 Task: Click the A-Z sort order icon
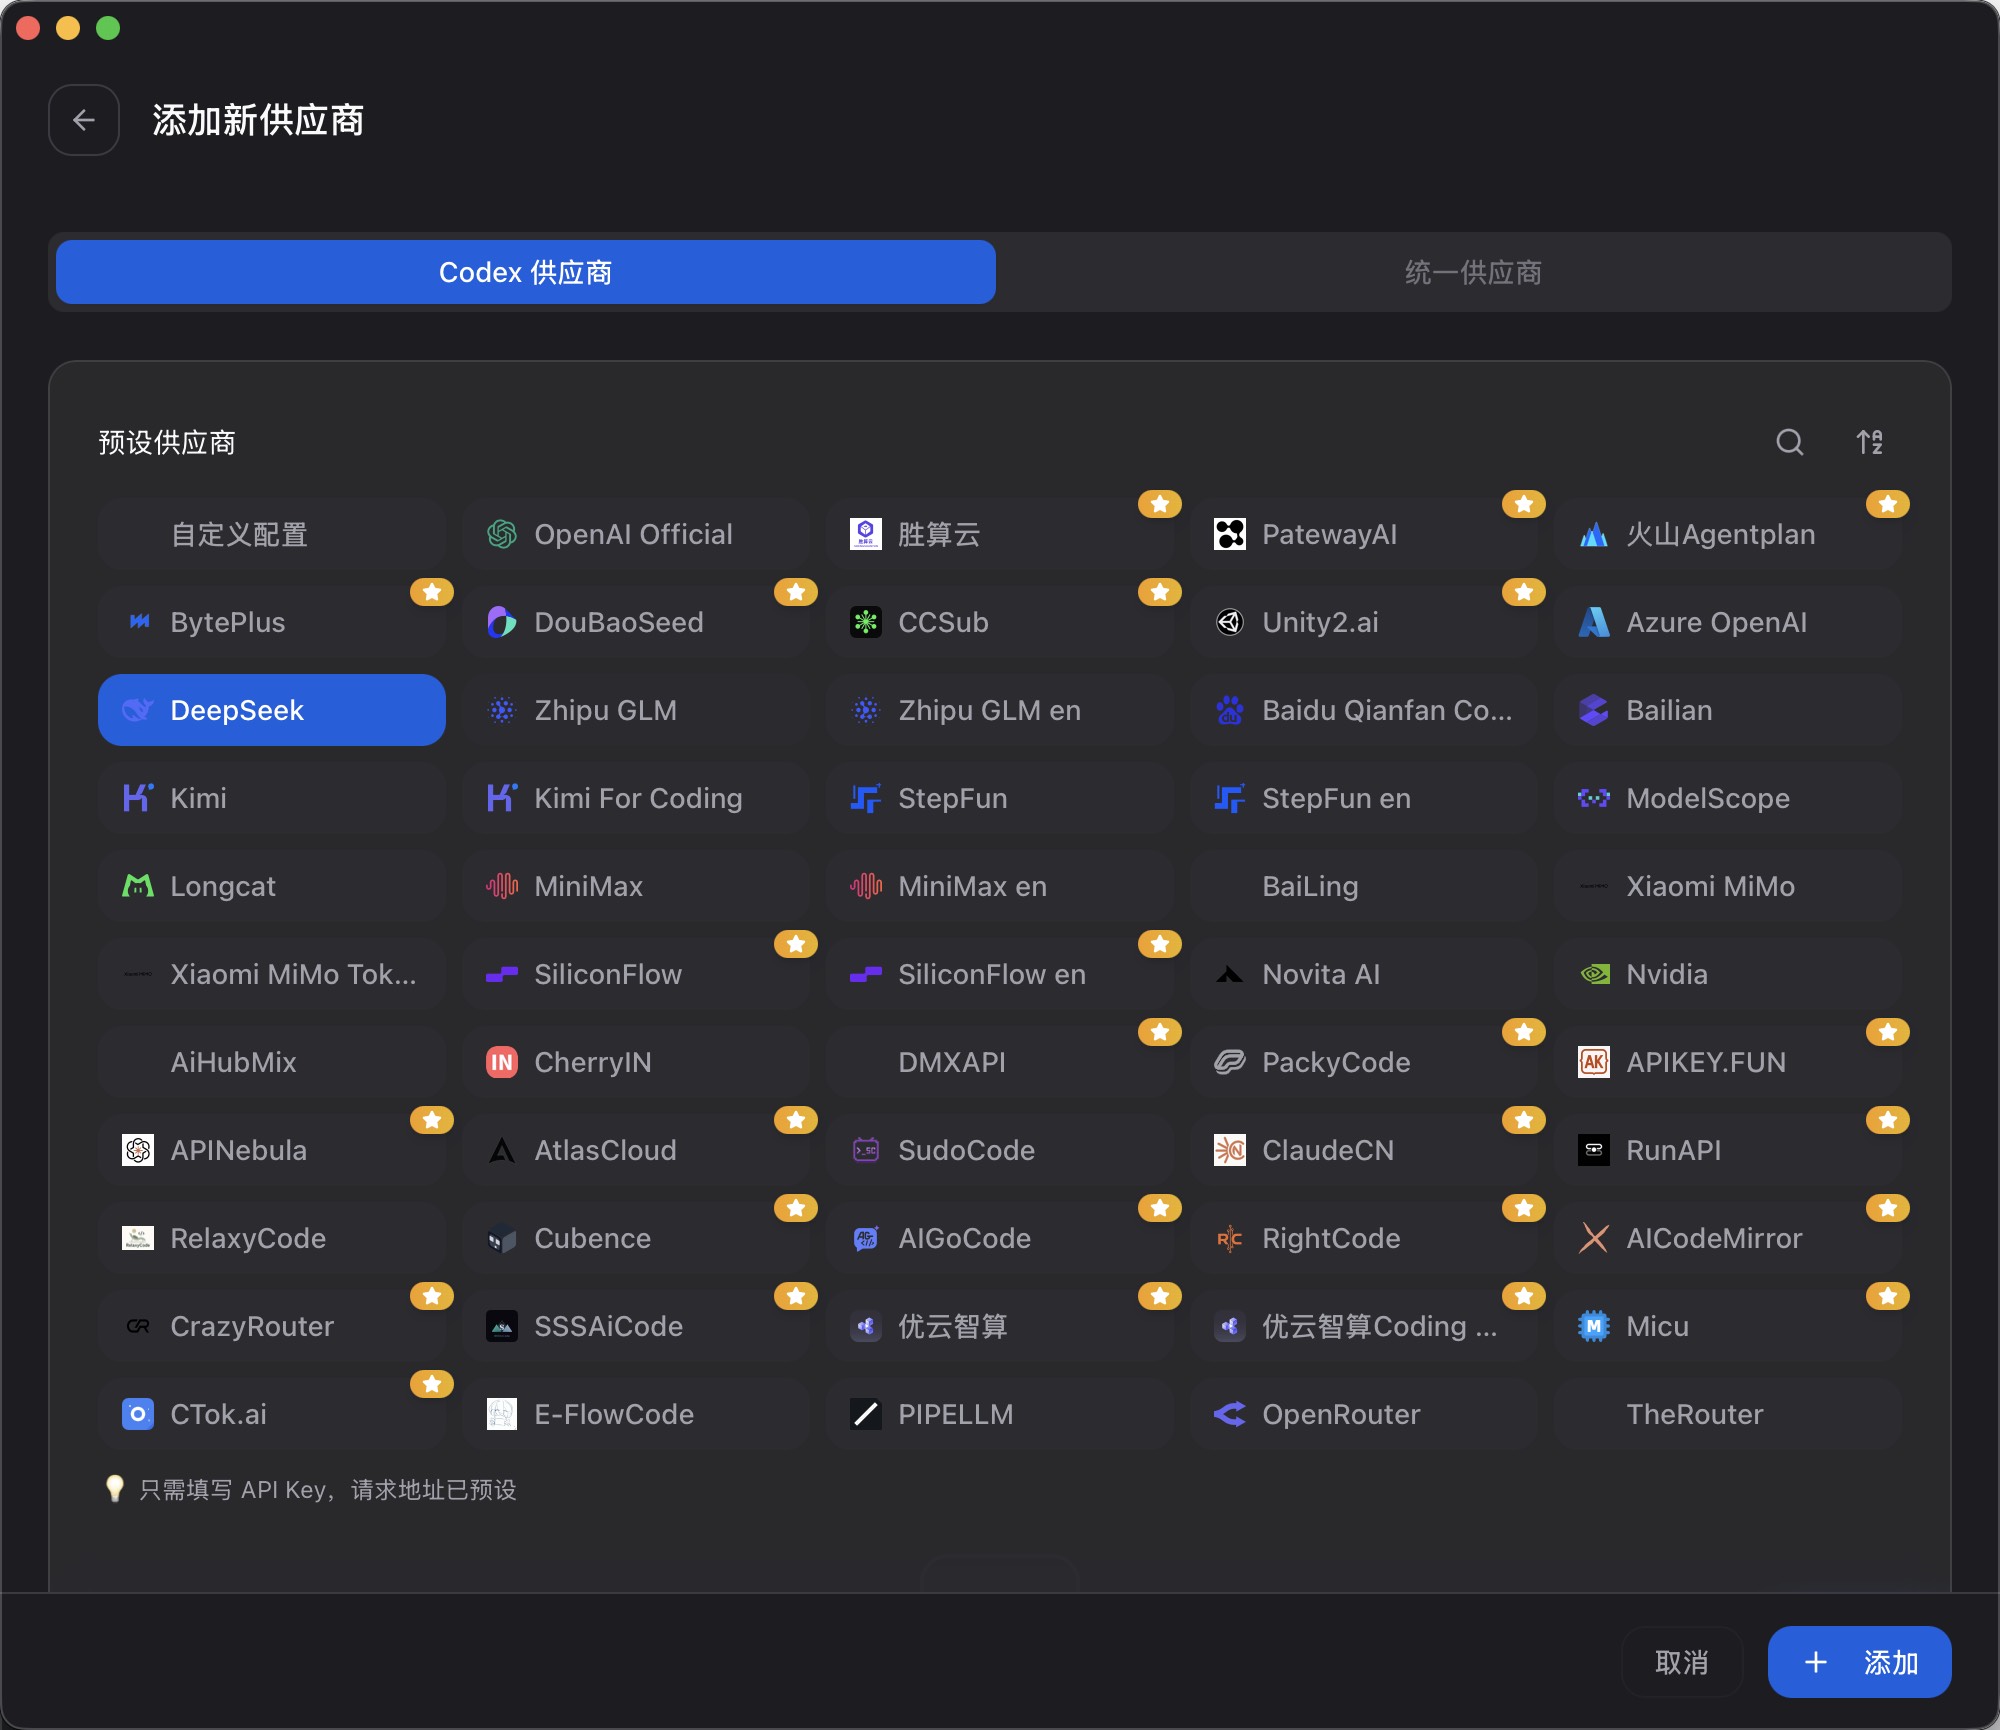coord(1870,442)
